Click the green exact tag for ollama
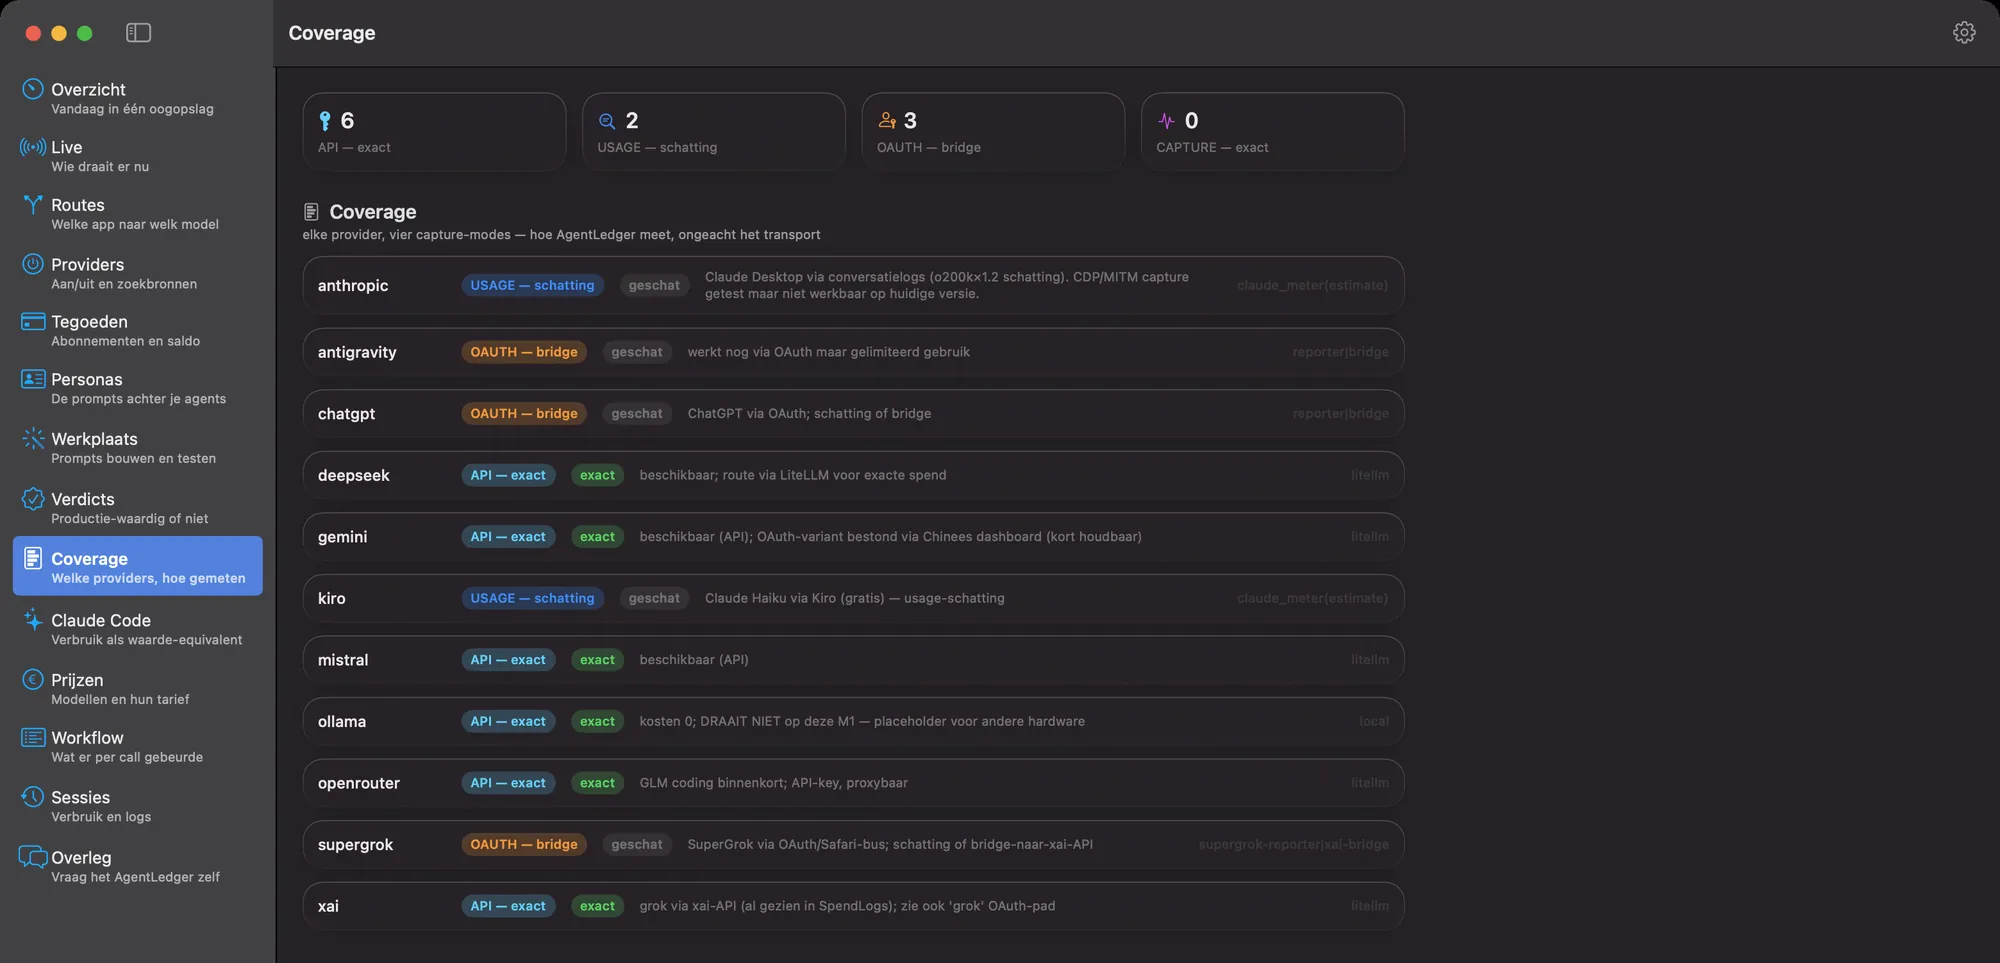Image resolution: width=2000 pixels, height=963 pixels. (597, 721)
